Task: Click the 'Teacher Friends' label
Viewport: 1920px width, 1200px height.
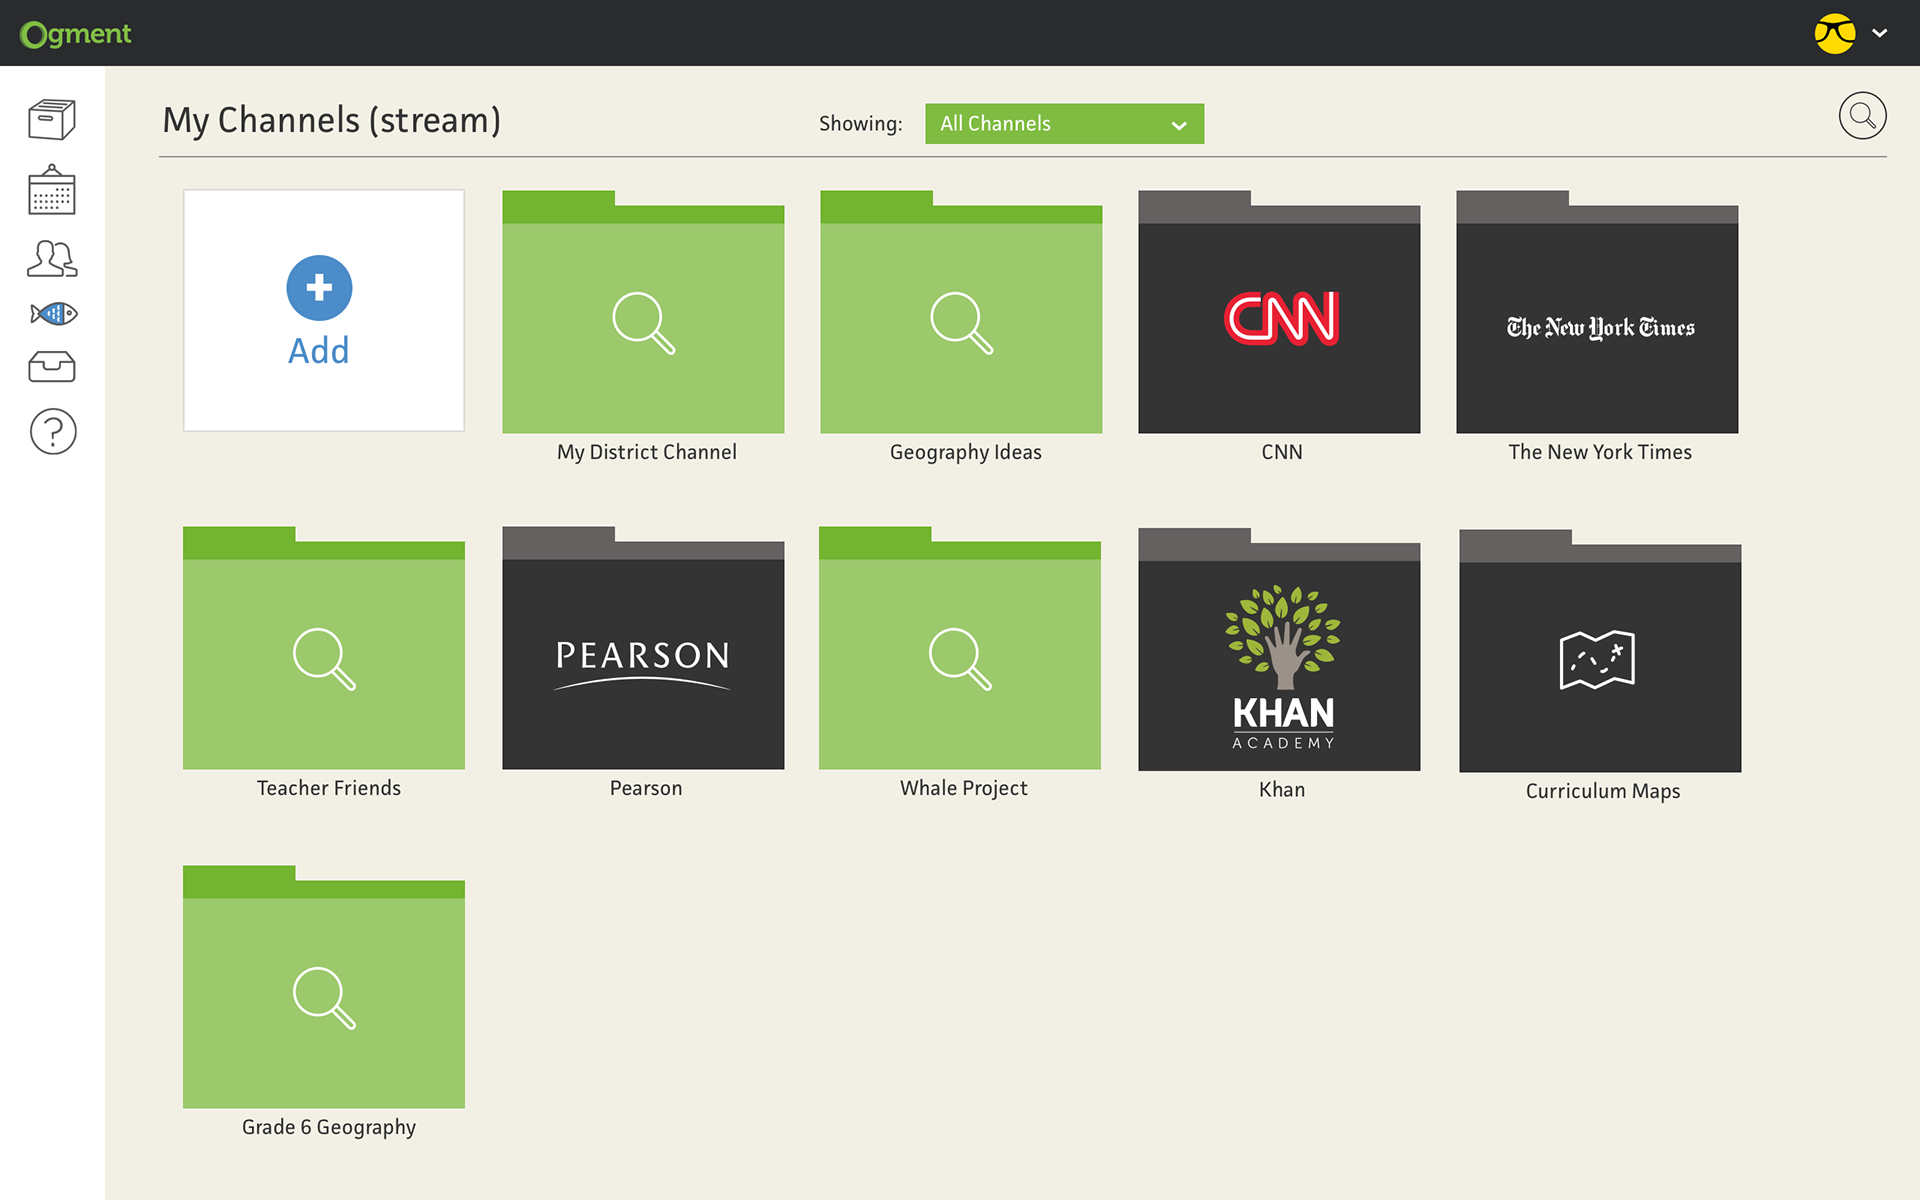Action: 329,788
